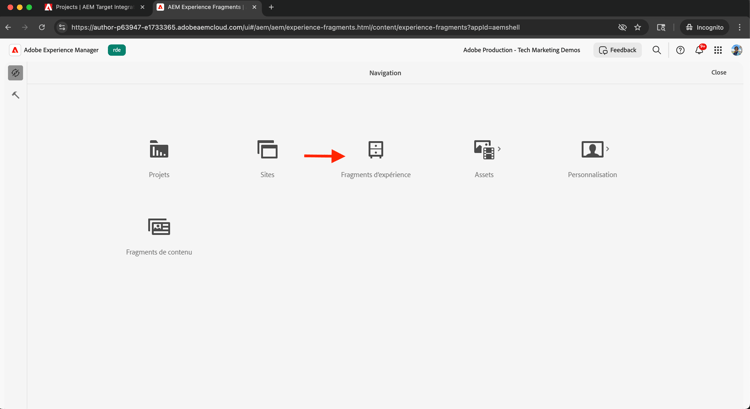Open a new browser tab
Screen dimensions: 750x409
coord(271,7)
